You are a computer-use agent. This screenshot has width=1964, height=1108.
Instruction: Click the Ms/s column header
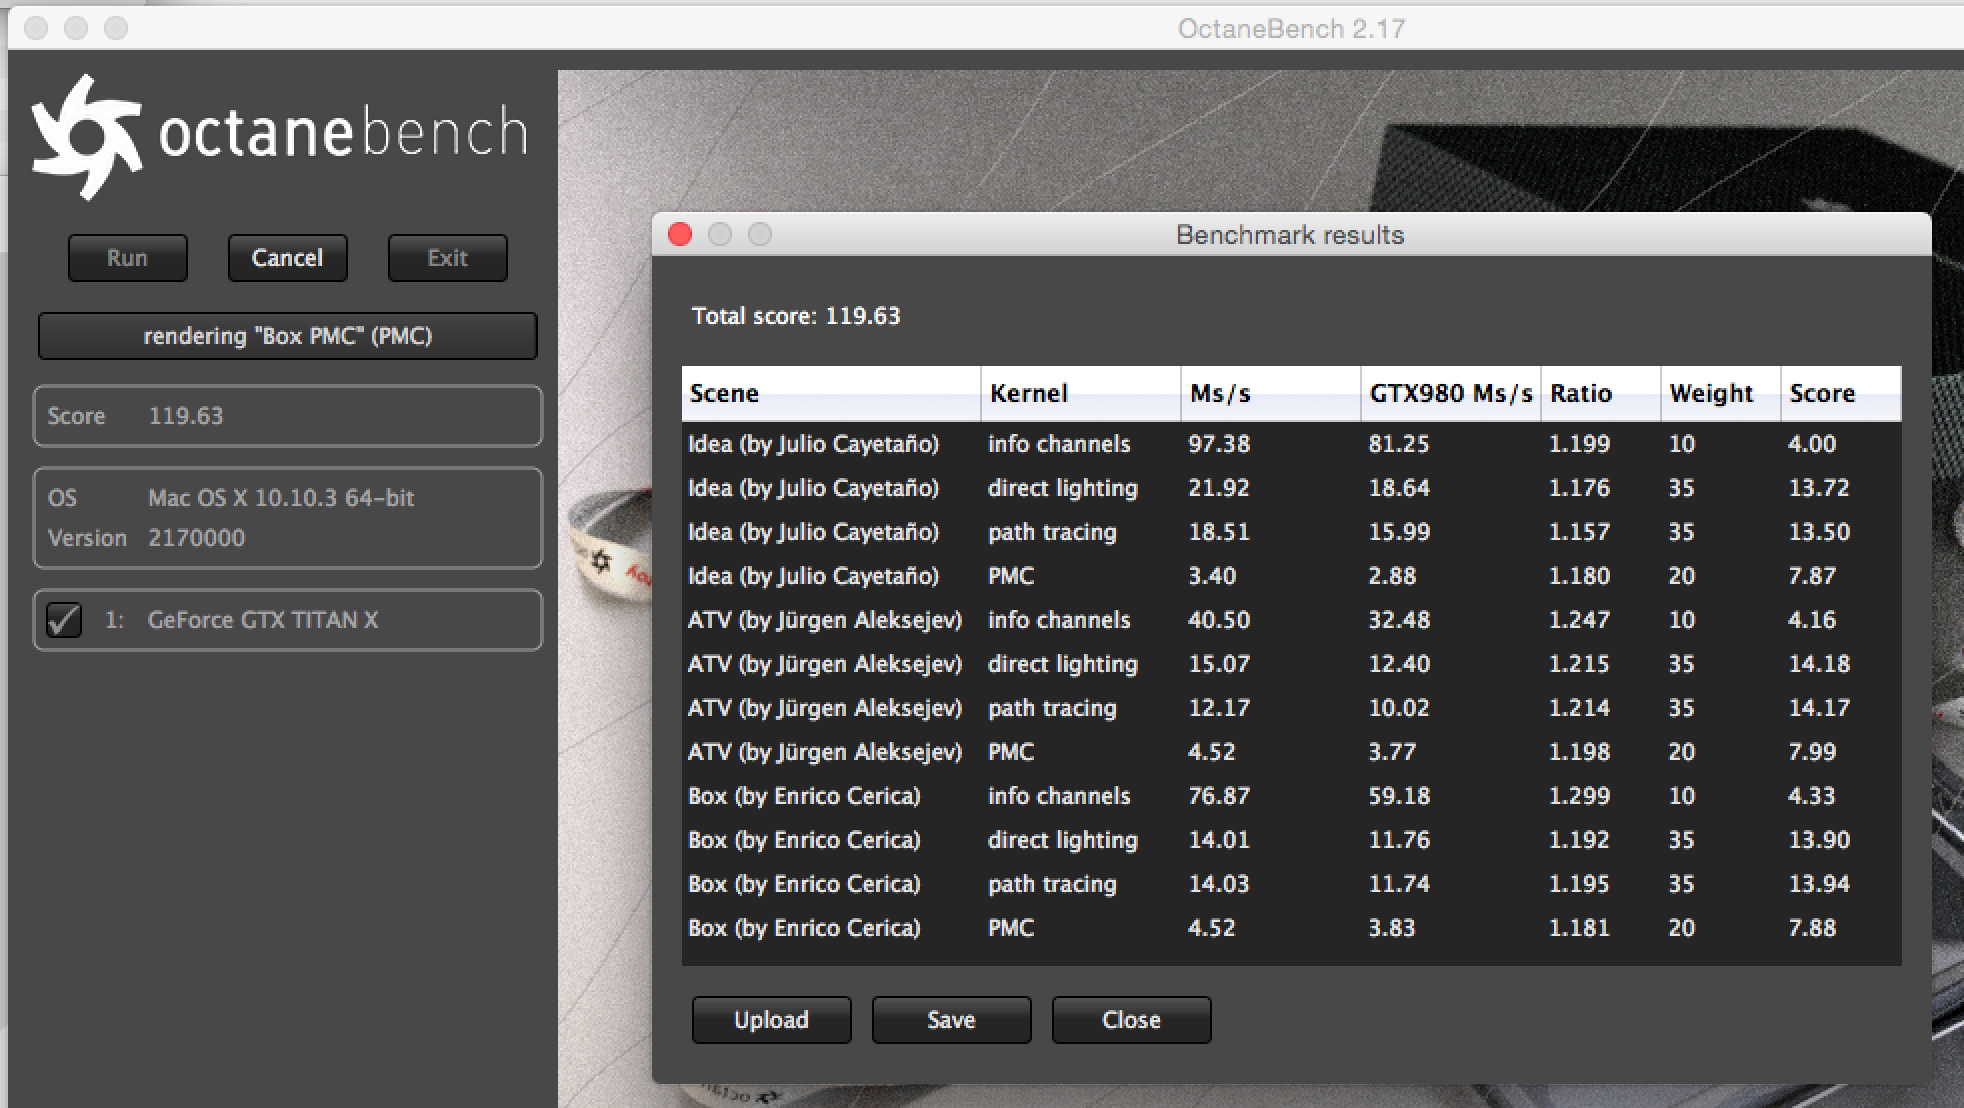[x=1271, y=393]
